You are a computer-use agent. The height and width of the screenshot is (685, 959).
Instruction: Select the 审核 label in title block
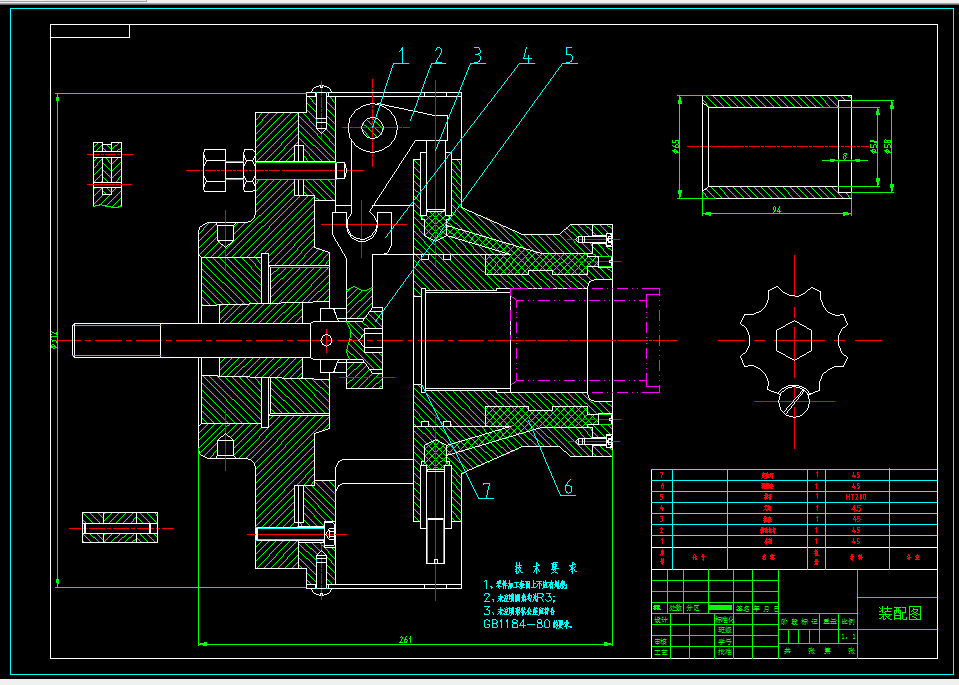point(661,642)
